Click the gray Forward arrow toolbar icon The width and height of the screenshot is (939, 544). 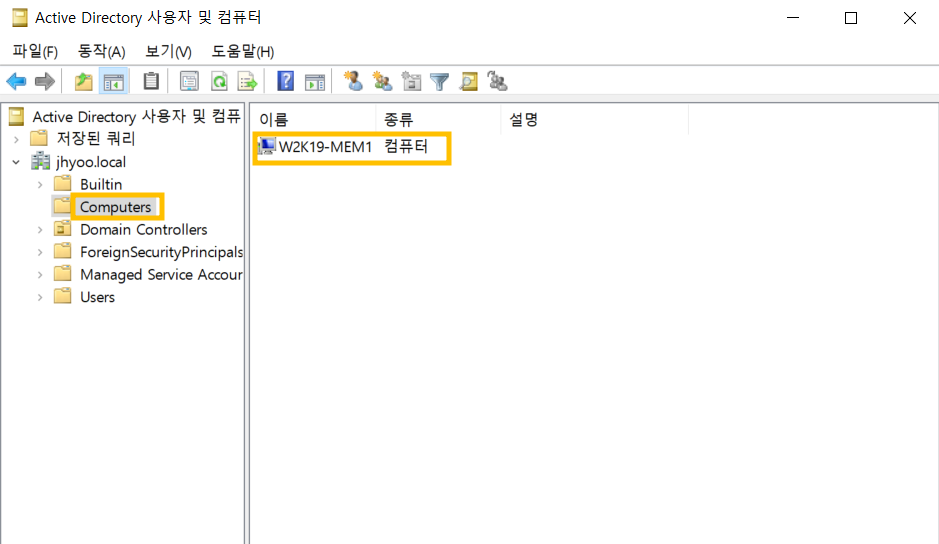tap(45, 81)
